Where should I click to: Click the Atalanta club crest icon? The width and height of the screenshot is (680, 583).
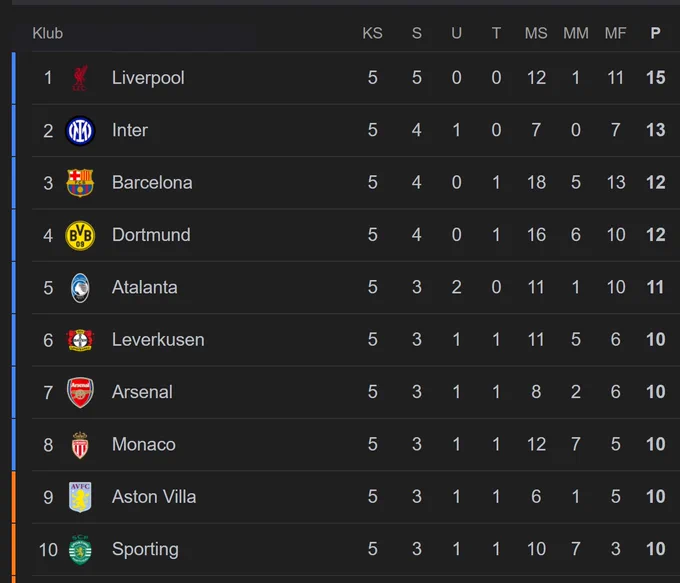click(x=80, y=288)
